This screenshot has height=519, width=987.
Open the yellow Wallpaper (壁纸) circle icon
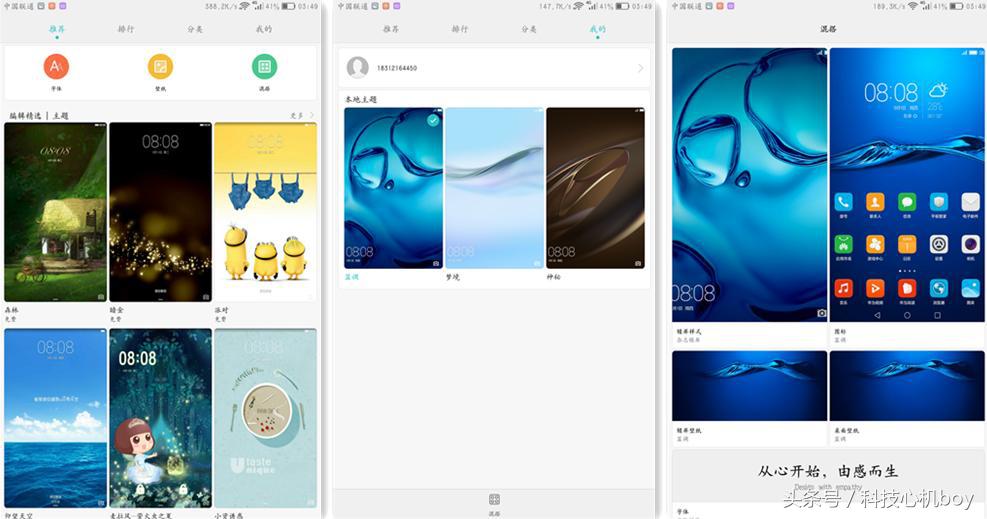click(x=161, y=66)
